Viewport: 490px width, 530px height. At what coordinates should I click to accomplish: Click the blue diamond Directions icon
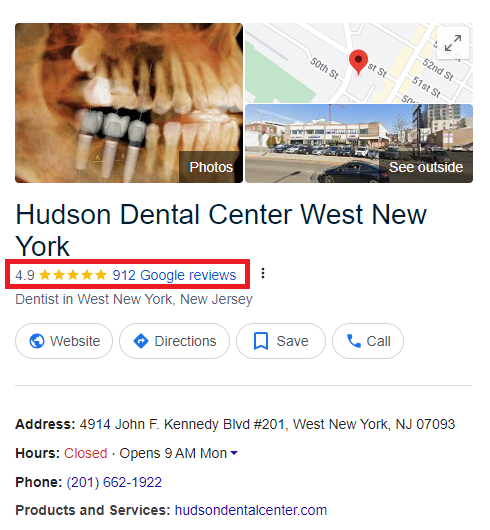141,341
